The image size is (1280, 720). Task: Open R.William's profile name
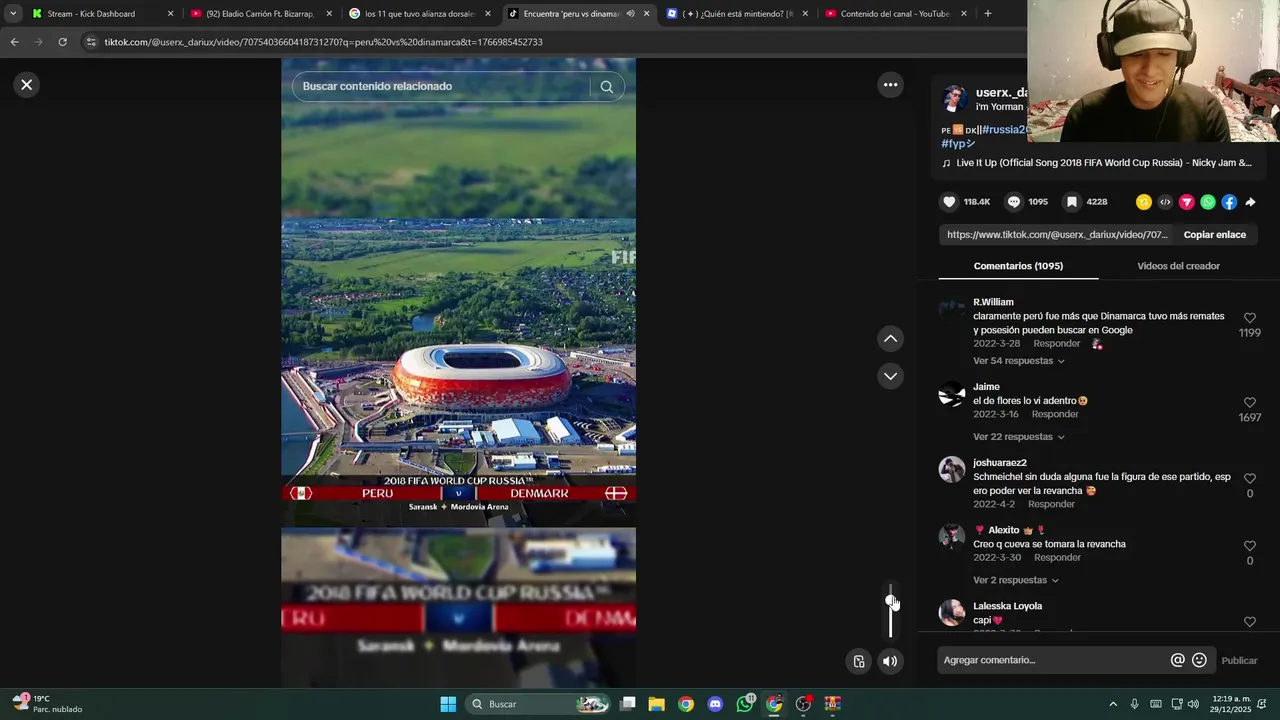tap(993, 302)
